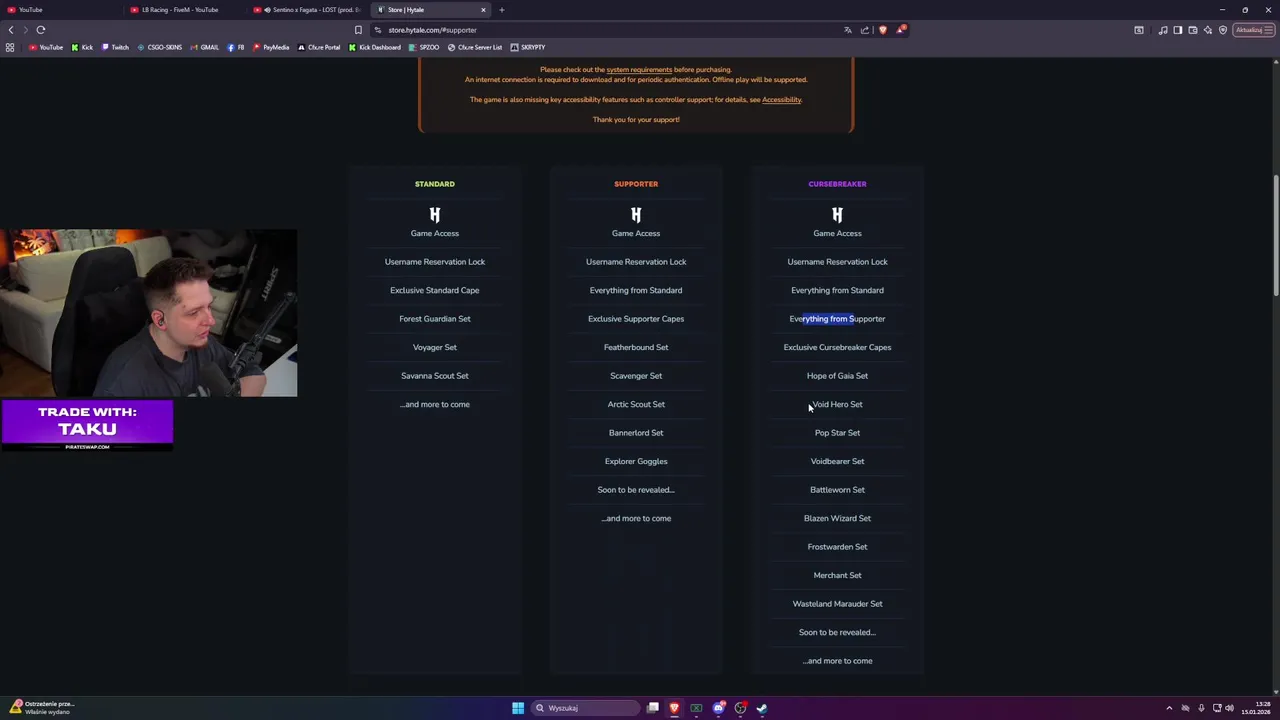Open the VPN shield icon
The image size is (1280, 720).
1222,30
